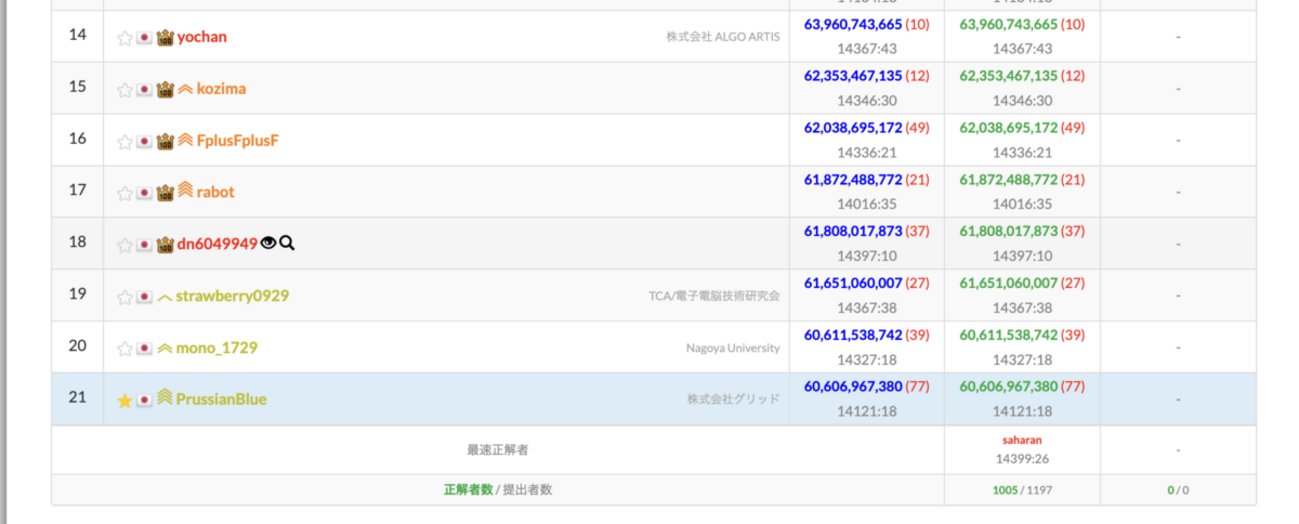The height and width of the screenshot is (524, 1299).
Task: Click rank number 14 cell
Action: point(78,35)
